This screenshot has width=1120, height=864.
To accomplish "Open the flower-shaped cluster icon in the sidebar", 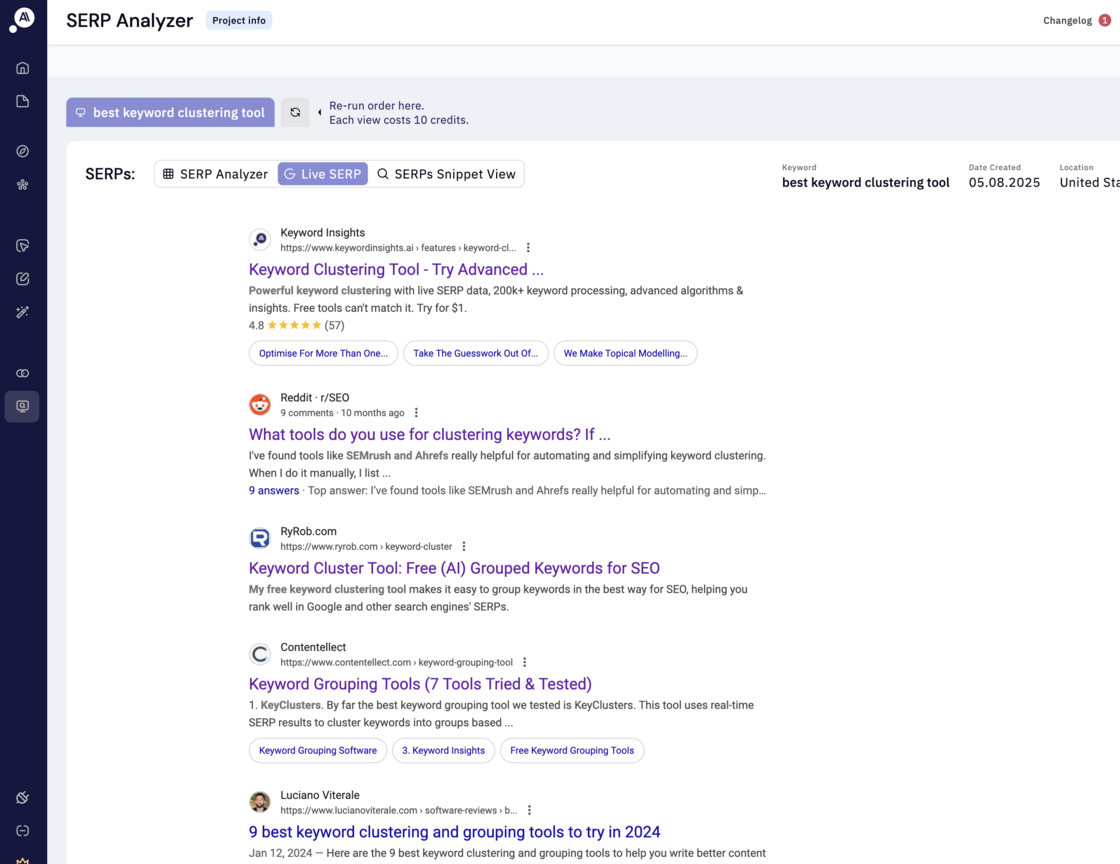I will click(x=23, y=185).
